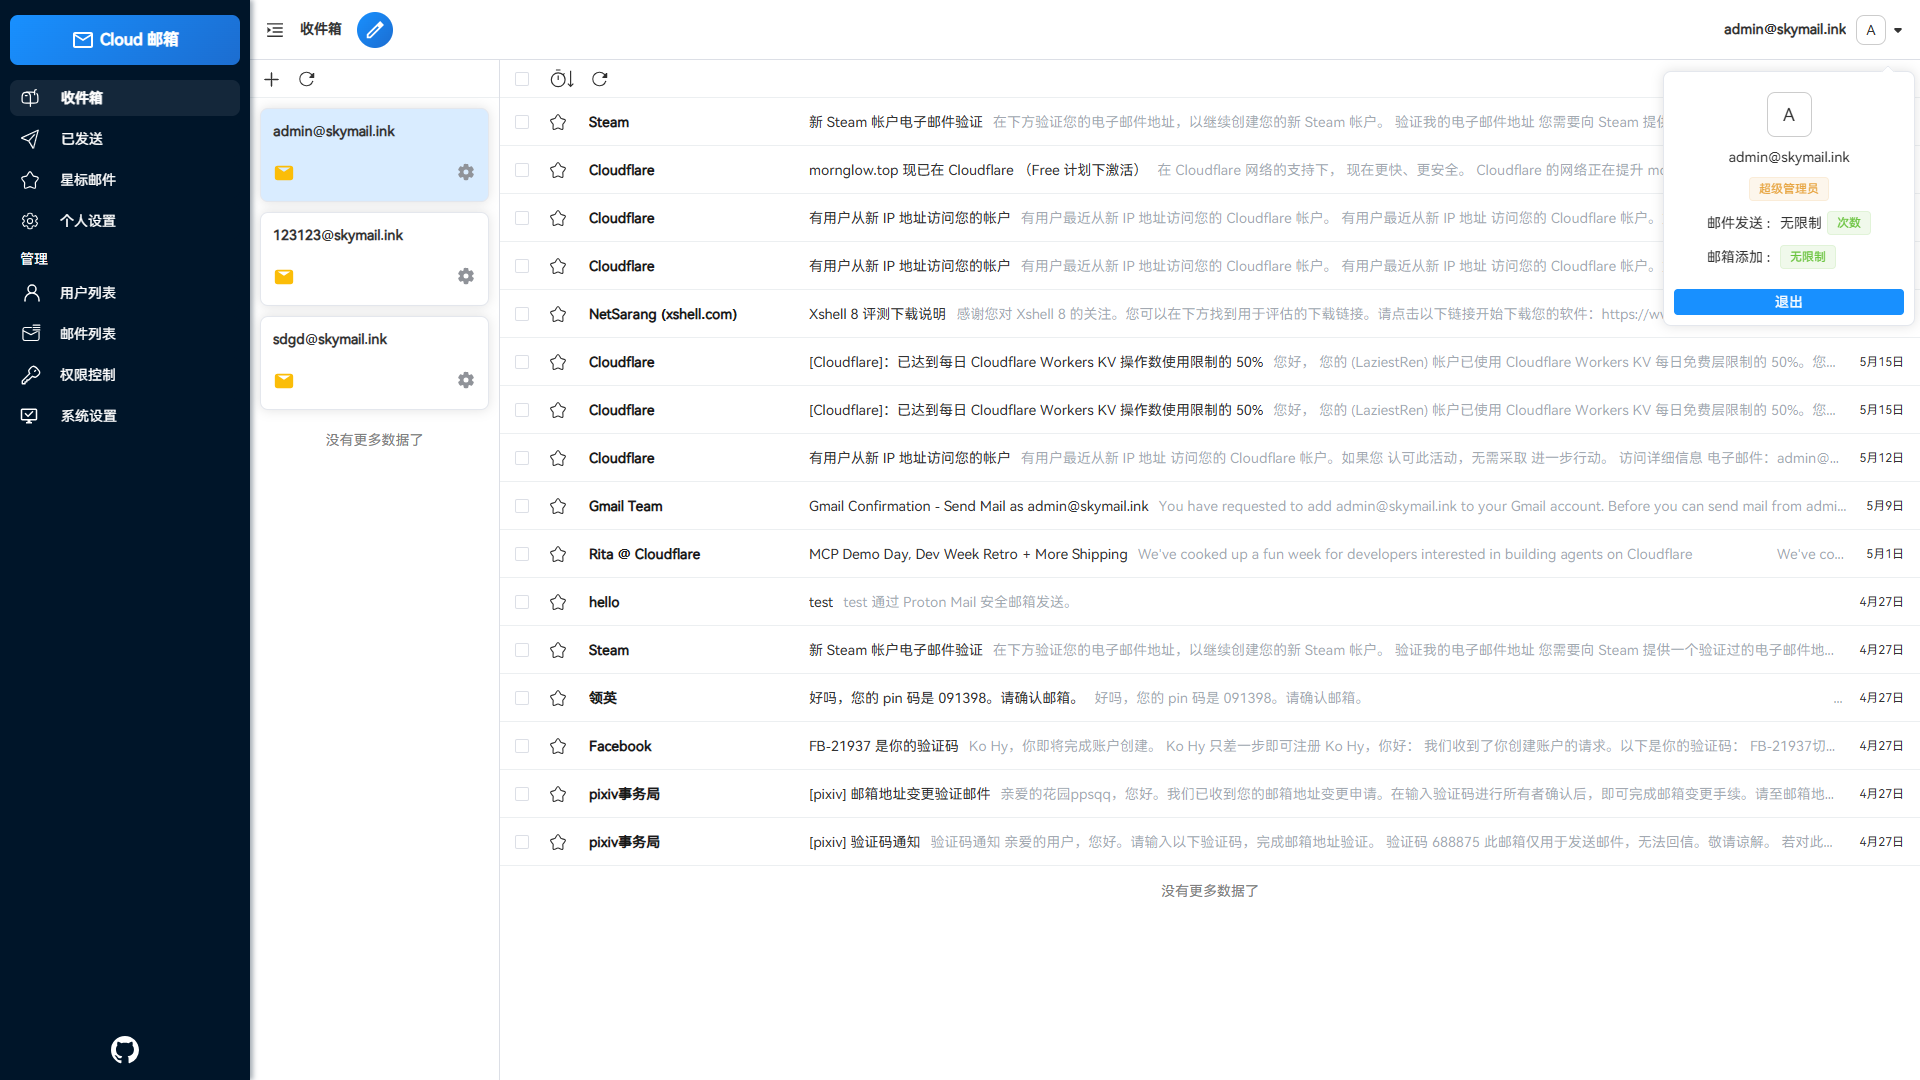Open 权限控制 permission control
The image size is (1920, 1080).
click(125, 375)
